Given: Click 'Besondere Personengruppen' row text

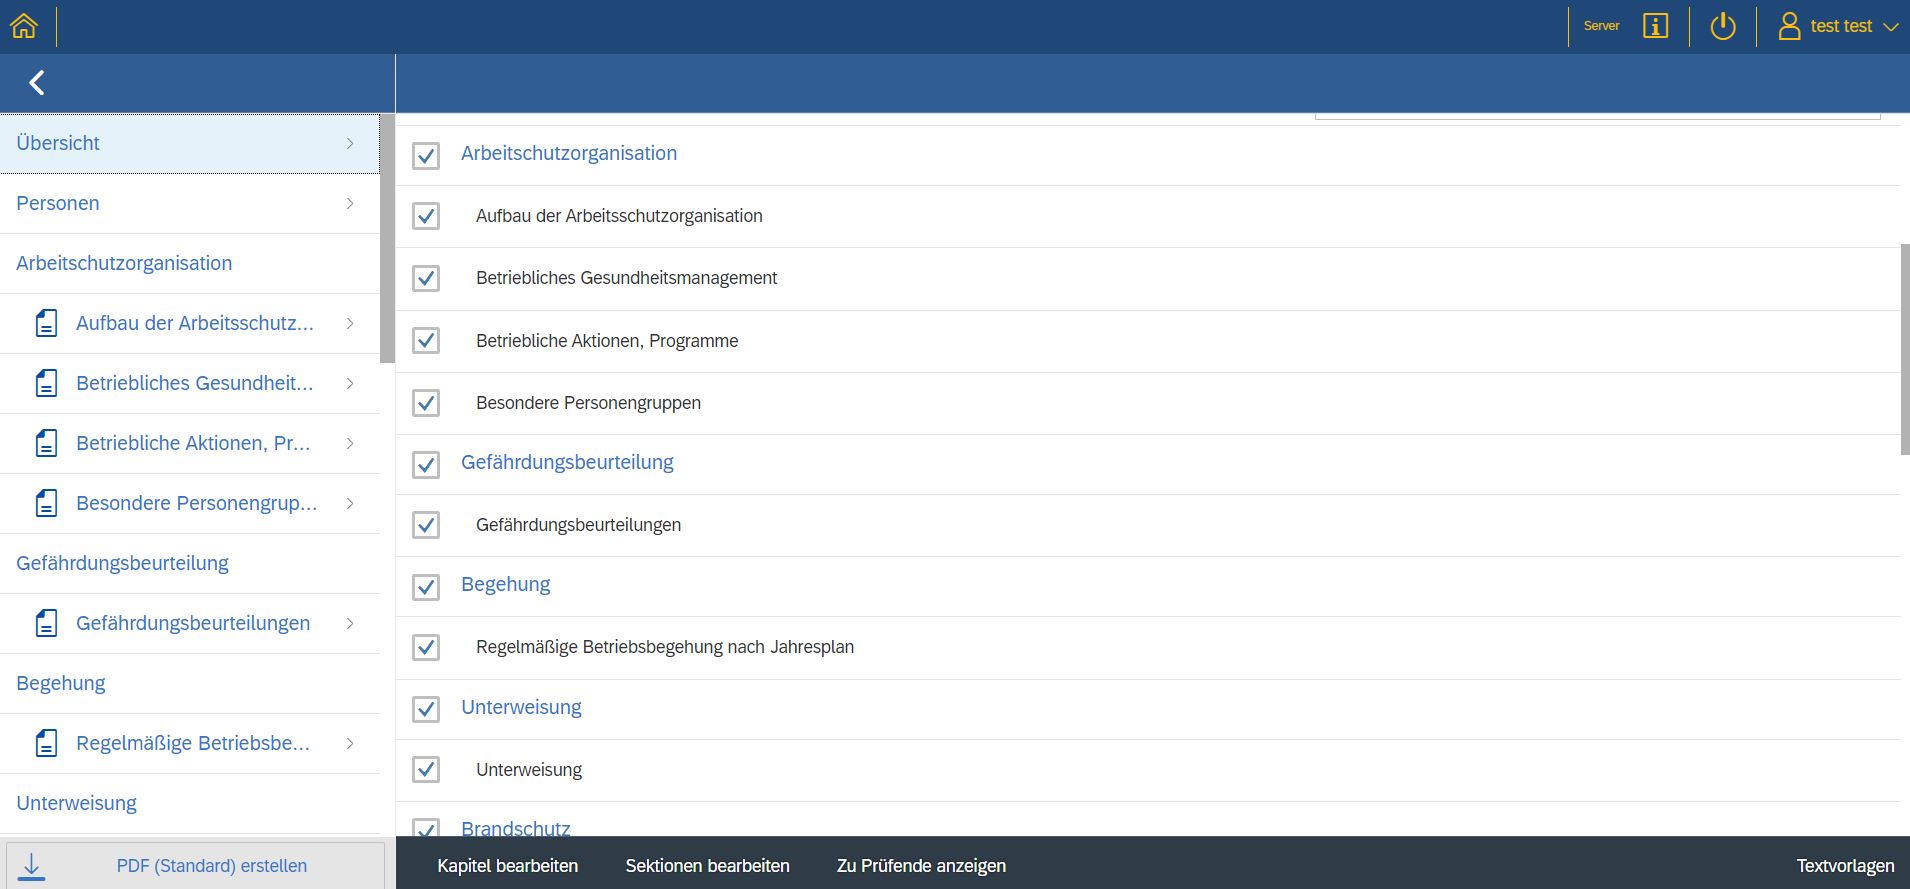Looking at the screenshot, I should [x=588, y=403].
